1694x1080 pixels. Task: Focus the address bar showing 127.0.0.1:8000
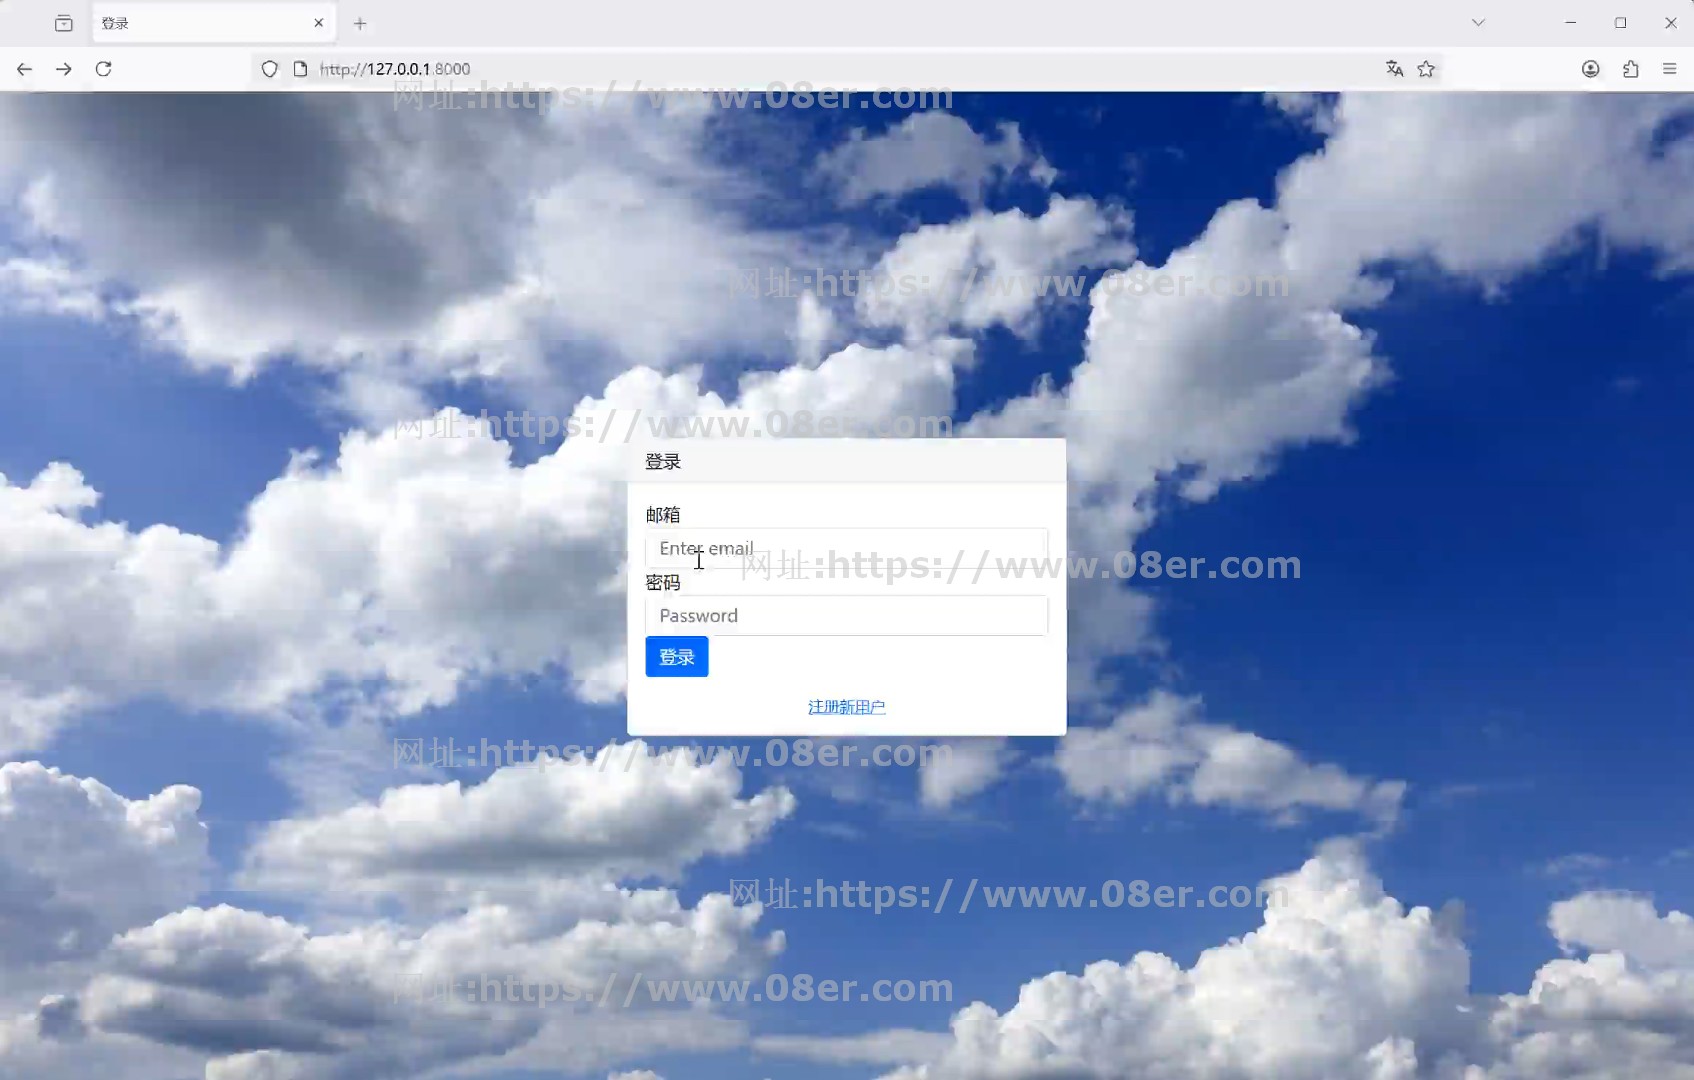(x=800, y=69)
